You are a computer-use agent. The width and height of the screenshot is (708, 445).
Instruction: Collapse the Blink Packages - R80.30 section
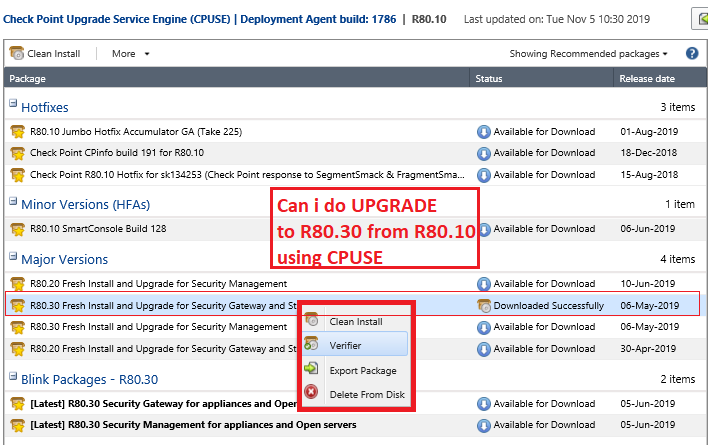[13, 376]
